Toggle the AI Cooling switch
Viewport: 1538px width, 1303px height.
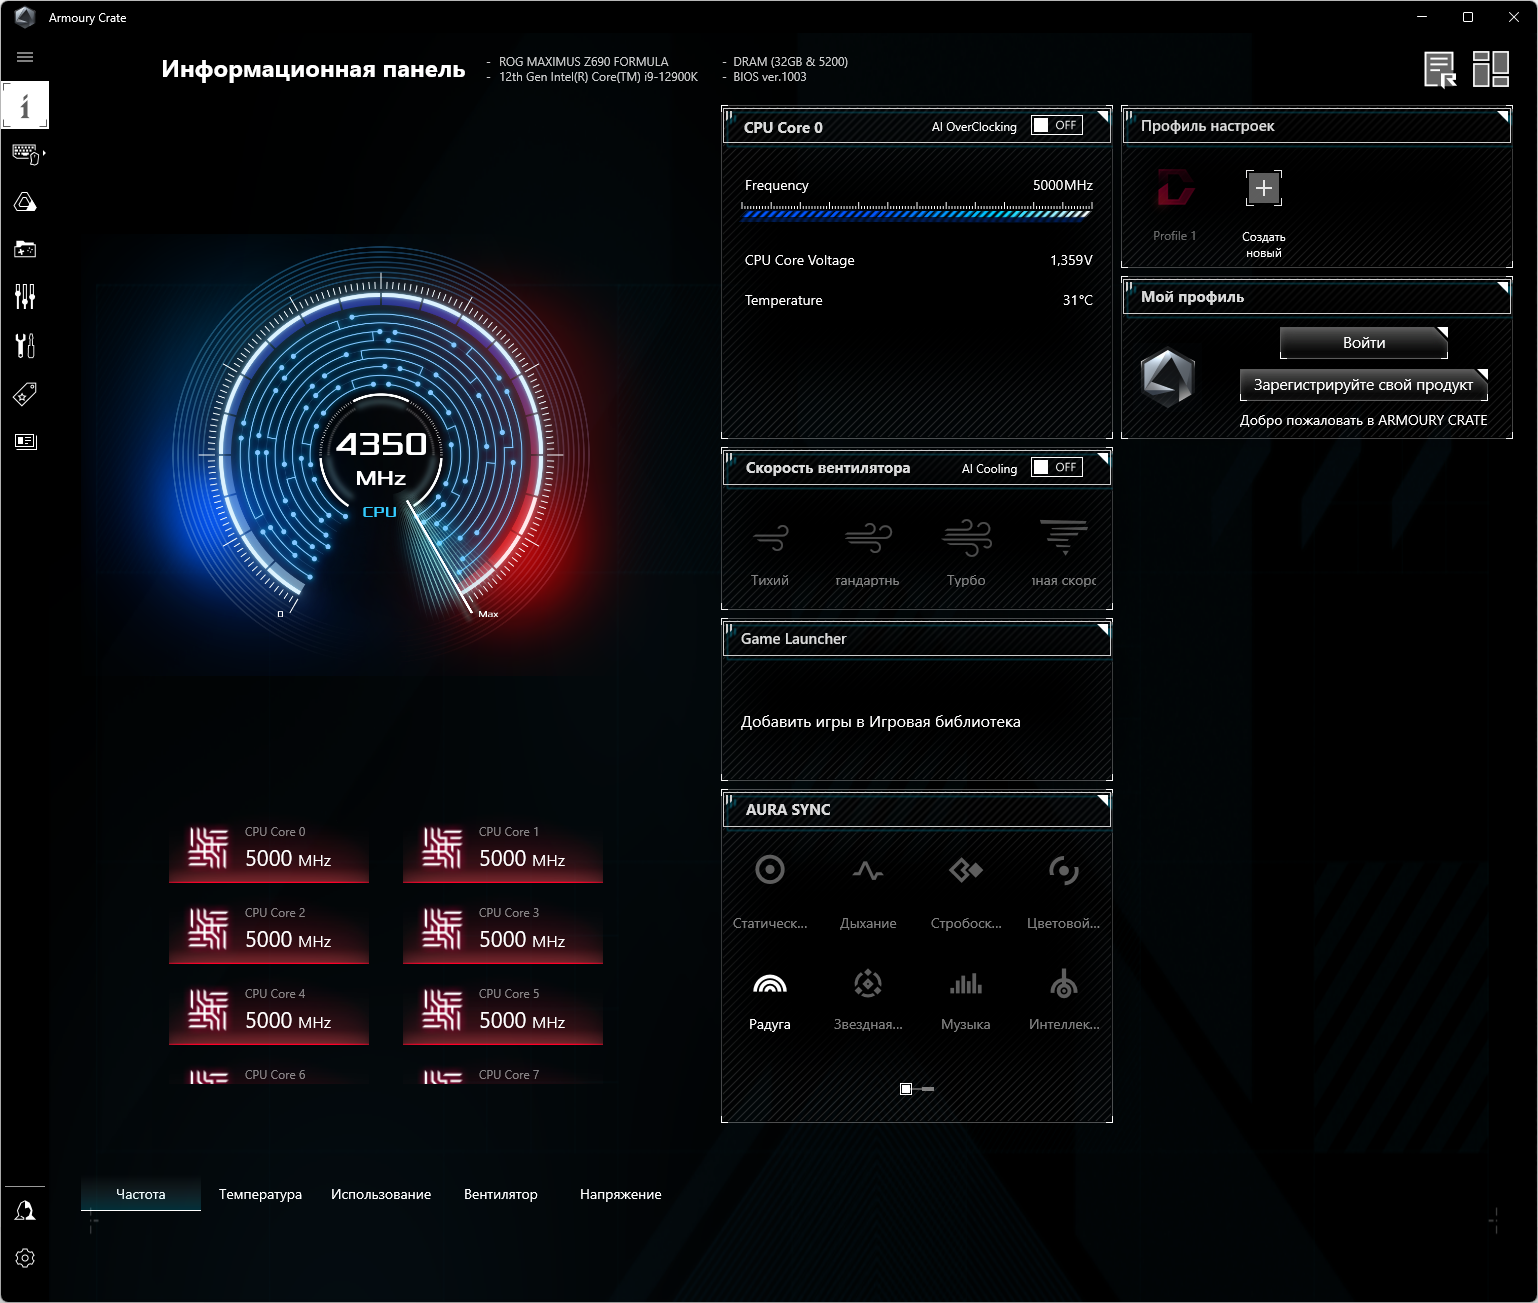click(1057, 467)
